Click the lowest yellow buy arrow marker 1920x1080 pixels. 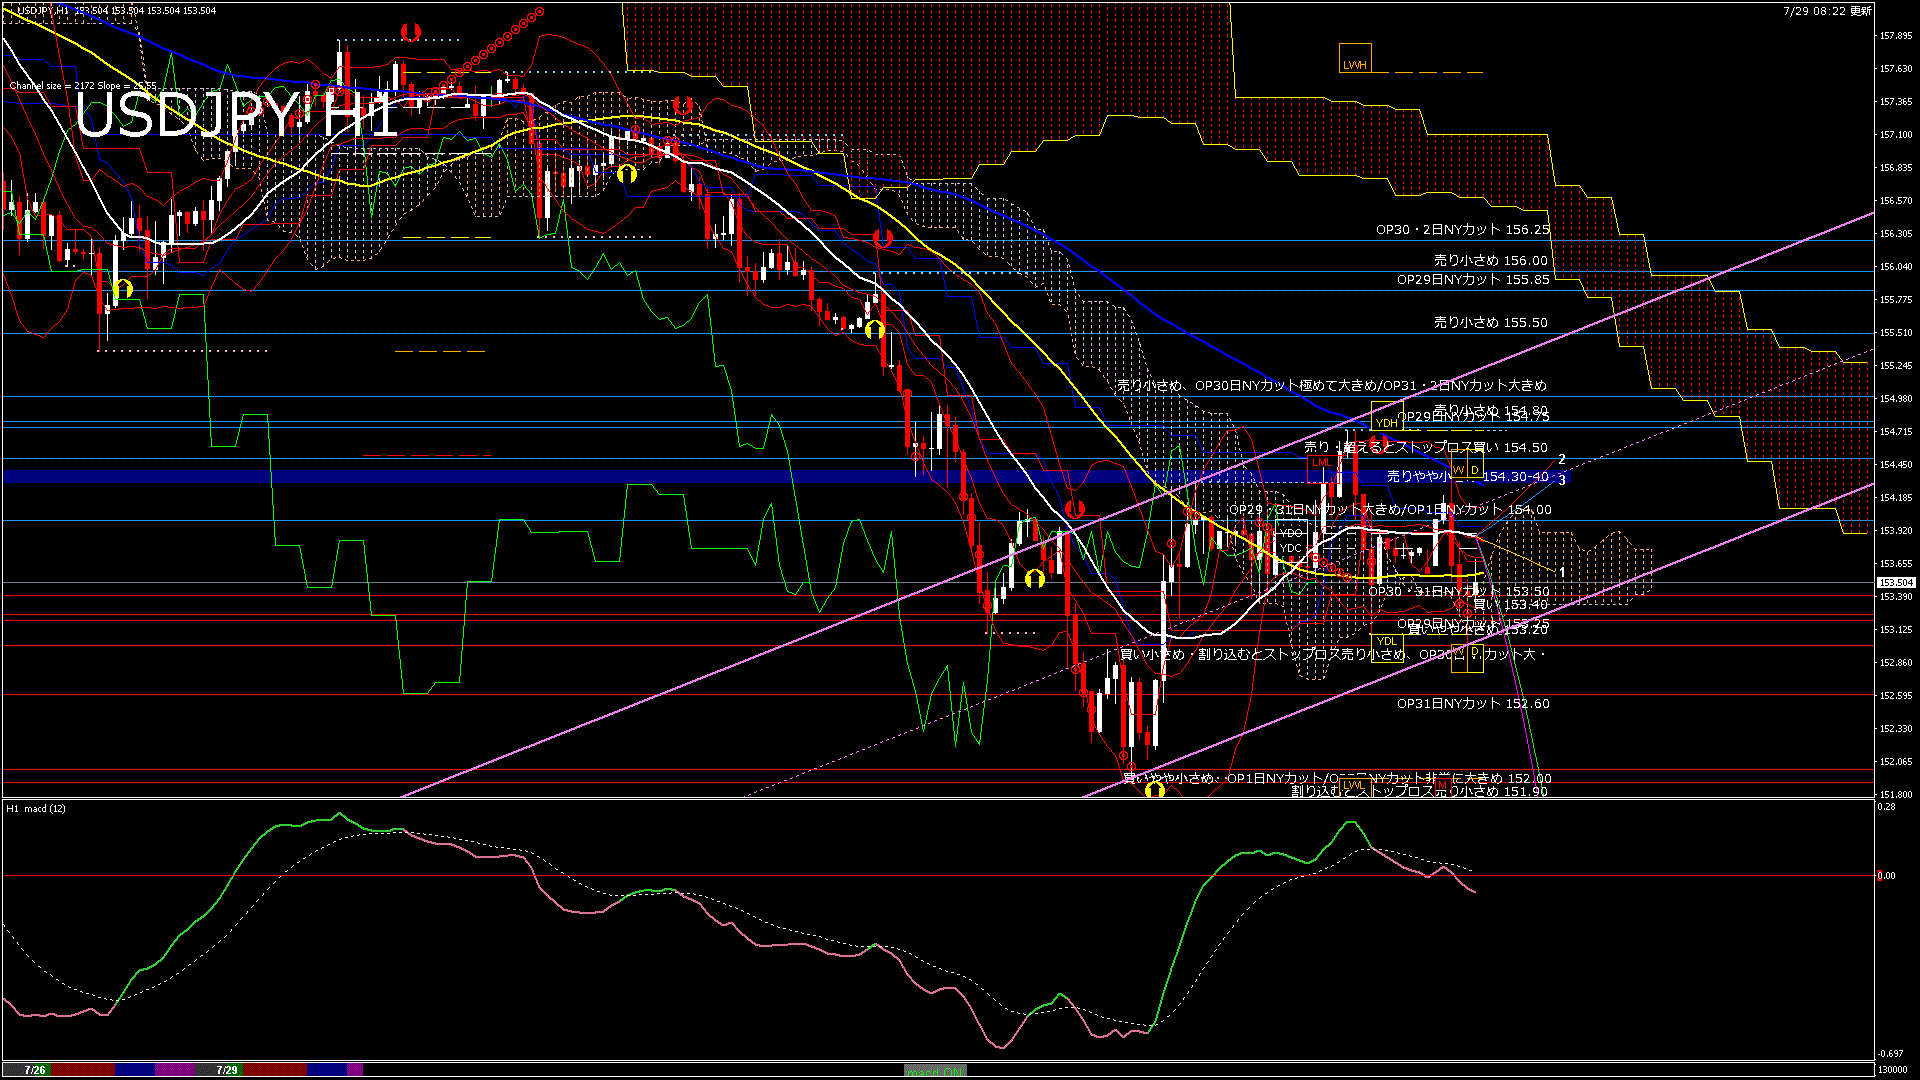pos(1155,790)
